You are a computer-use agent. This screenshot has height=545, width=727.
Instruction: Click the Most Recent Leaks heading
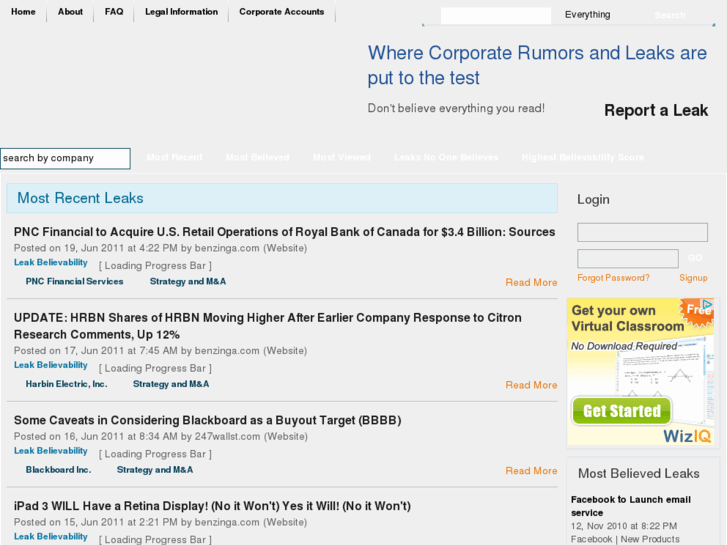pos(80,198)
